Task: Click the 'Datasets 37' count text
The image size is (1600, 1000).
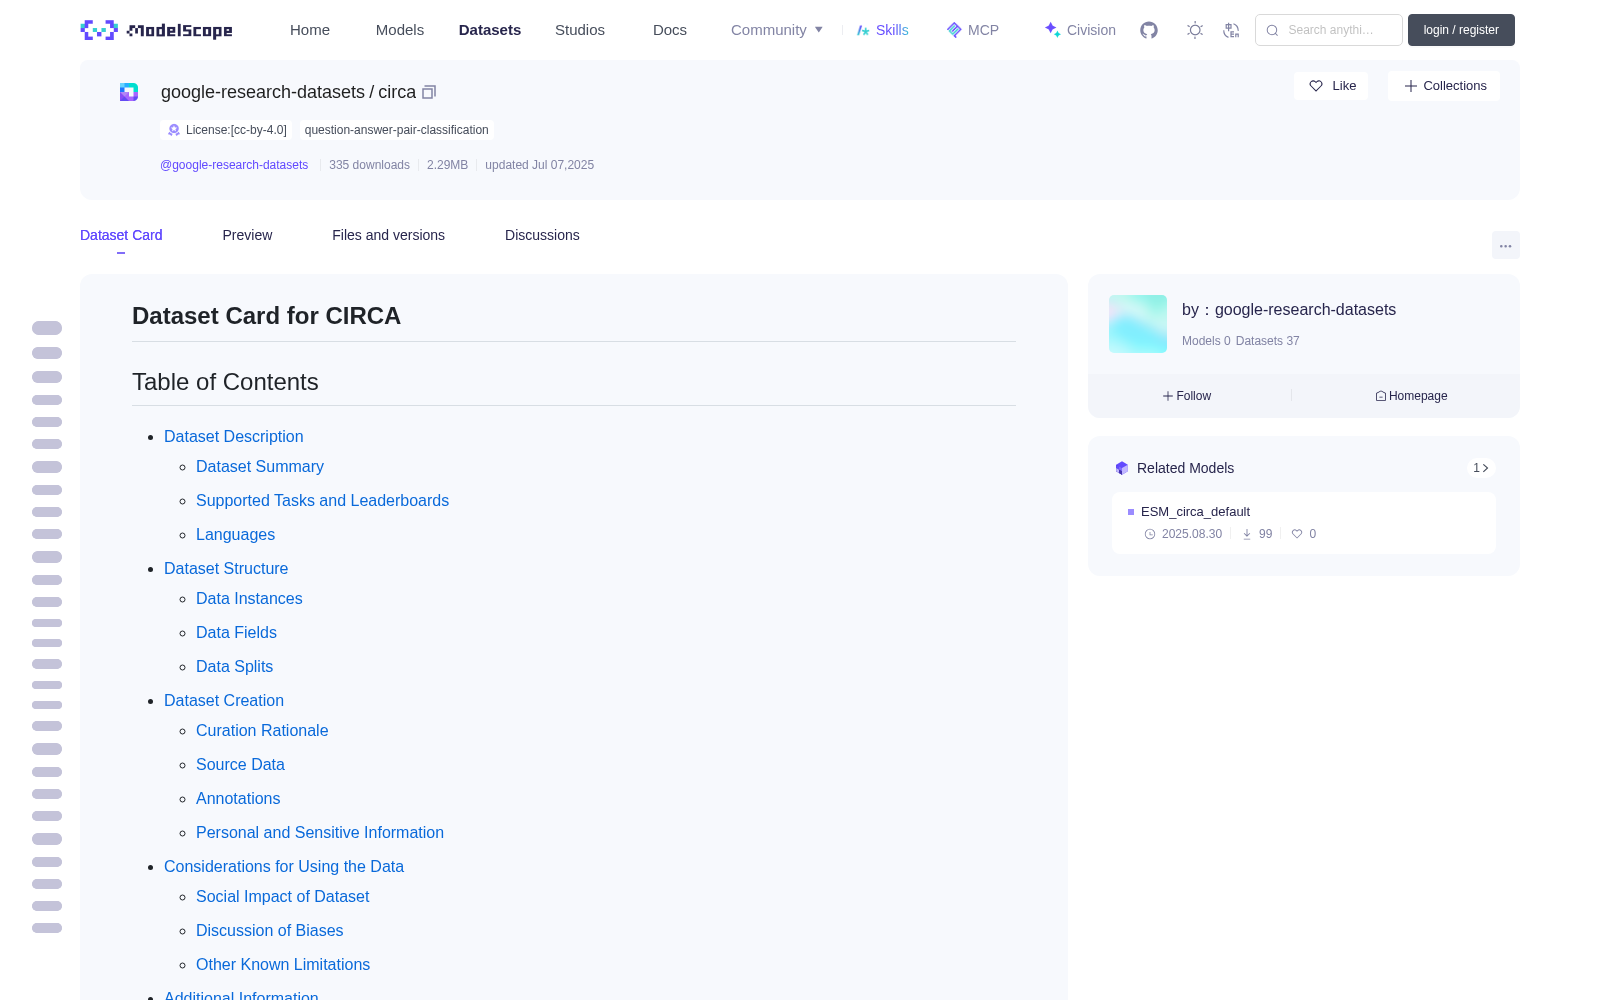Action: click(1267, 341)
